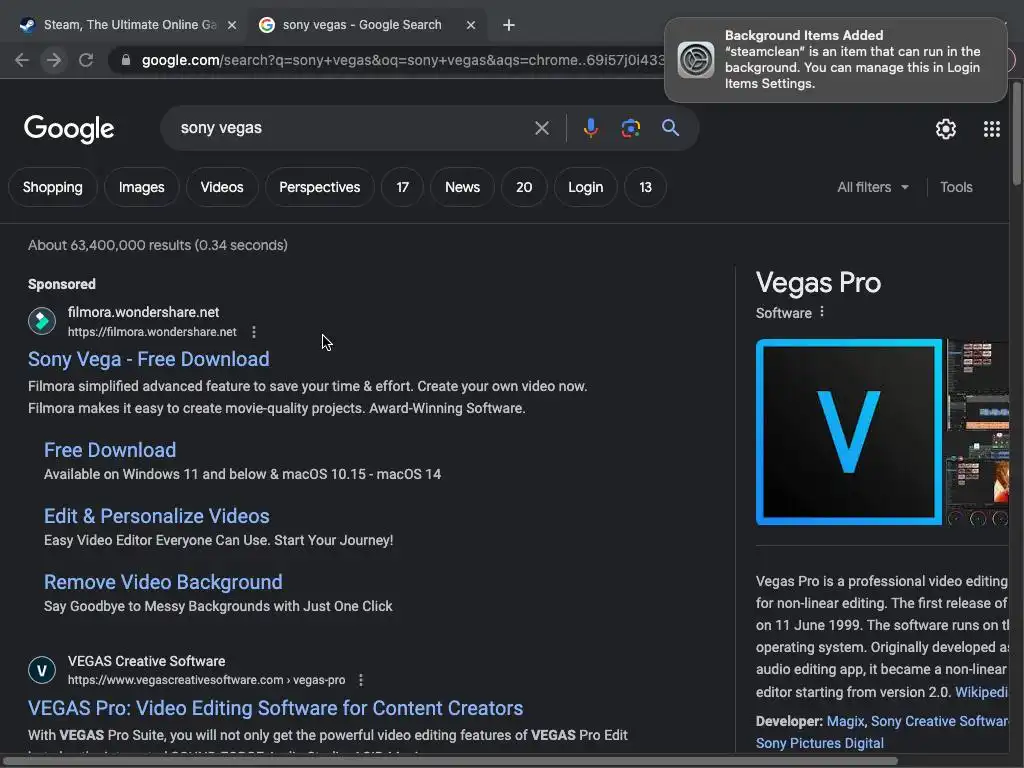Open Sony Pictures Digital link
This screenshot has height=768, width=1024.
tap(820, 743)
